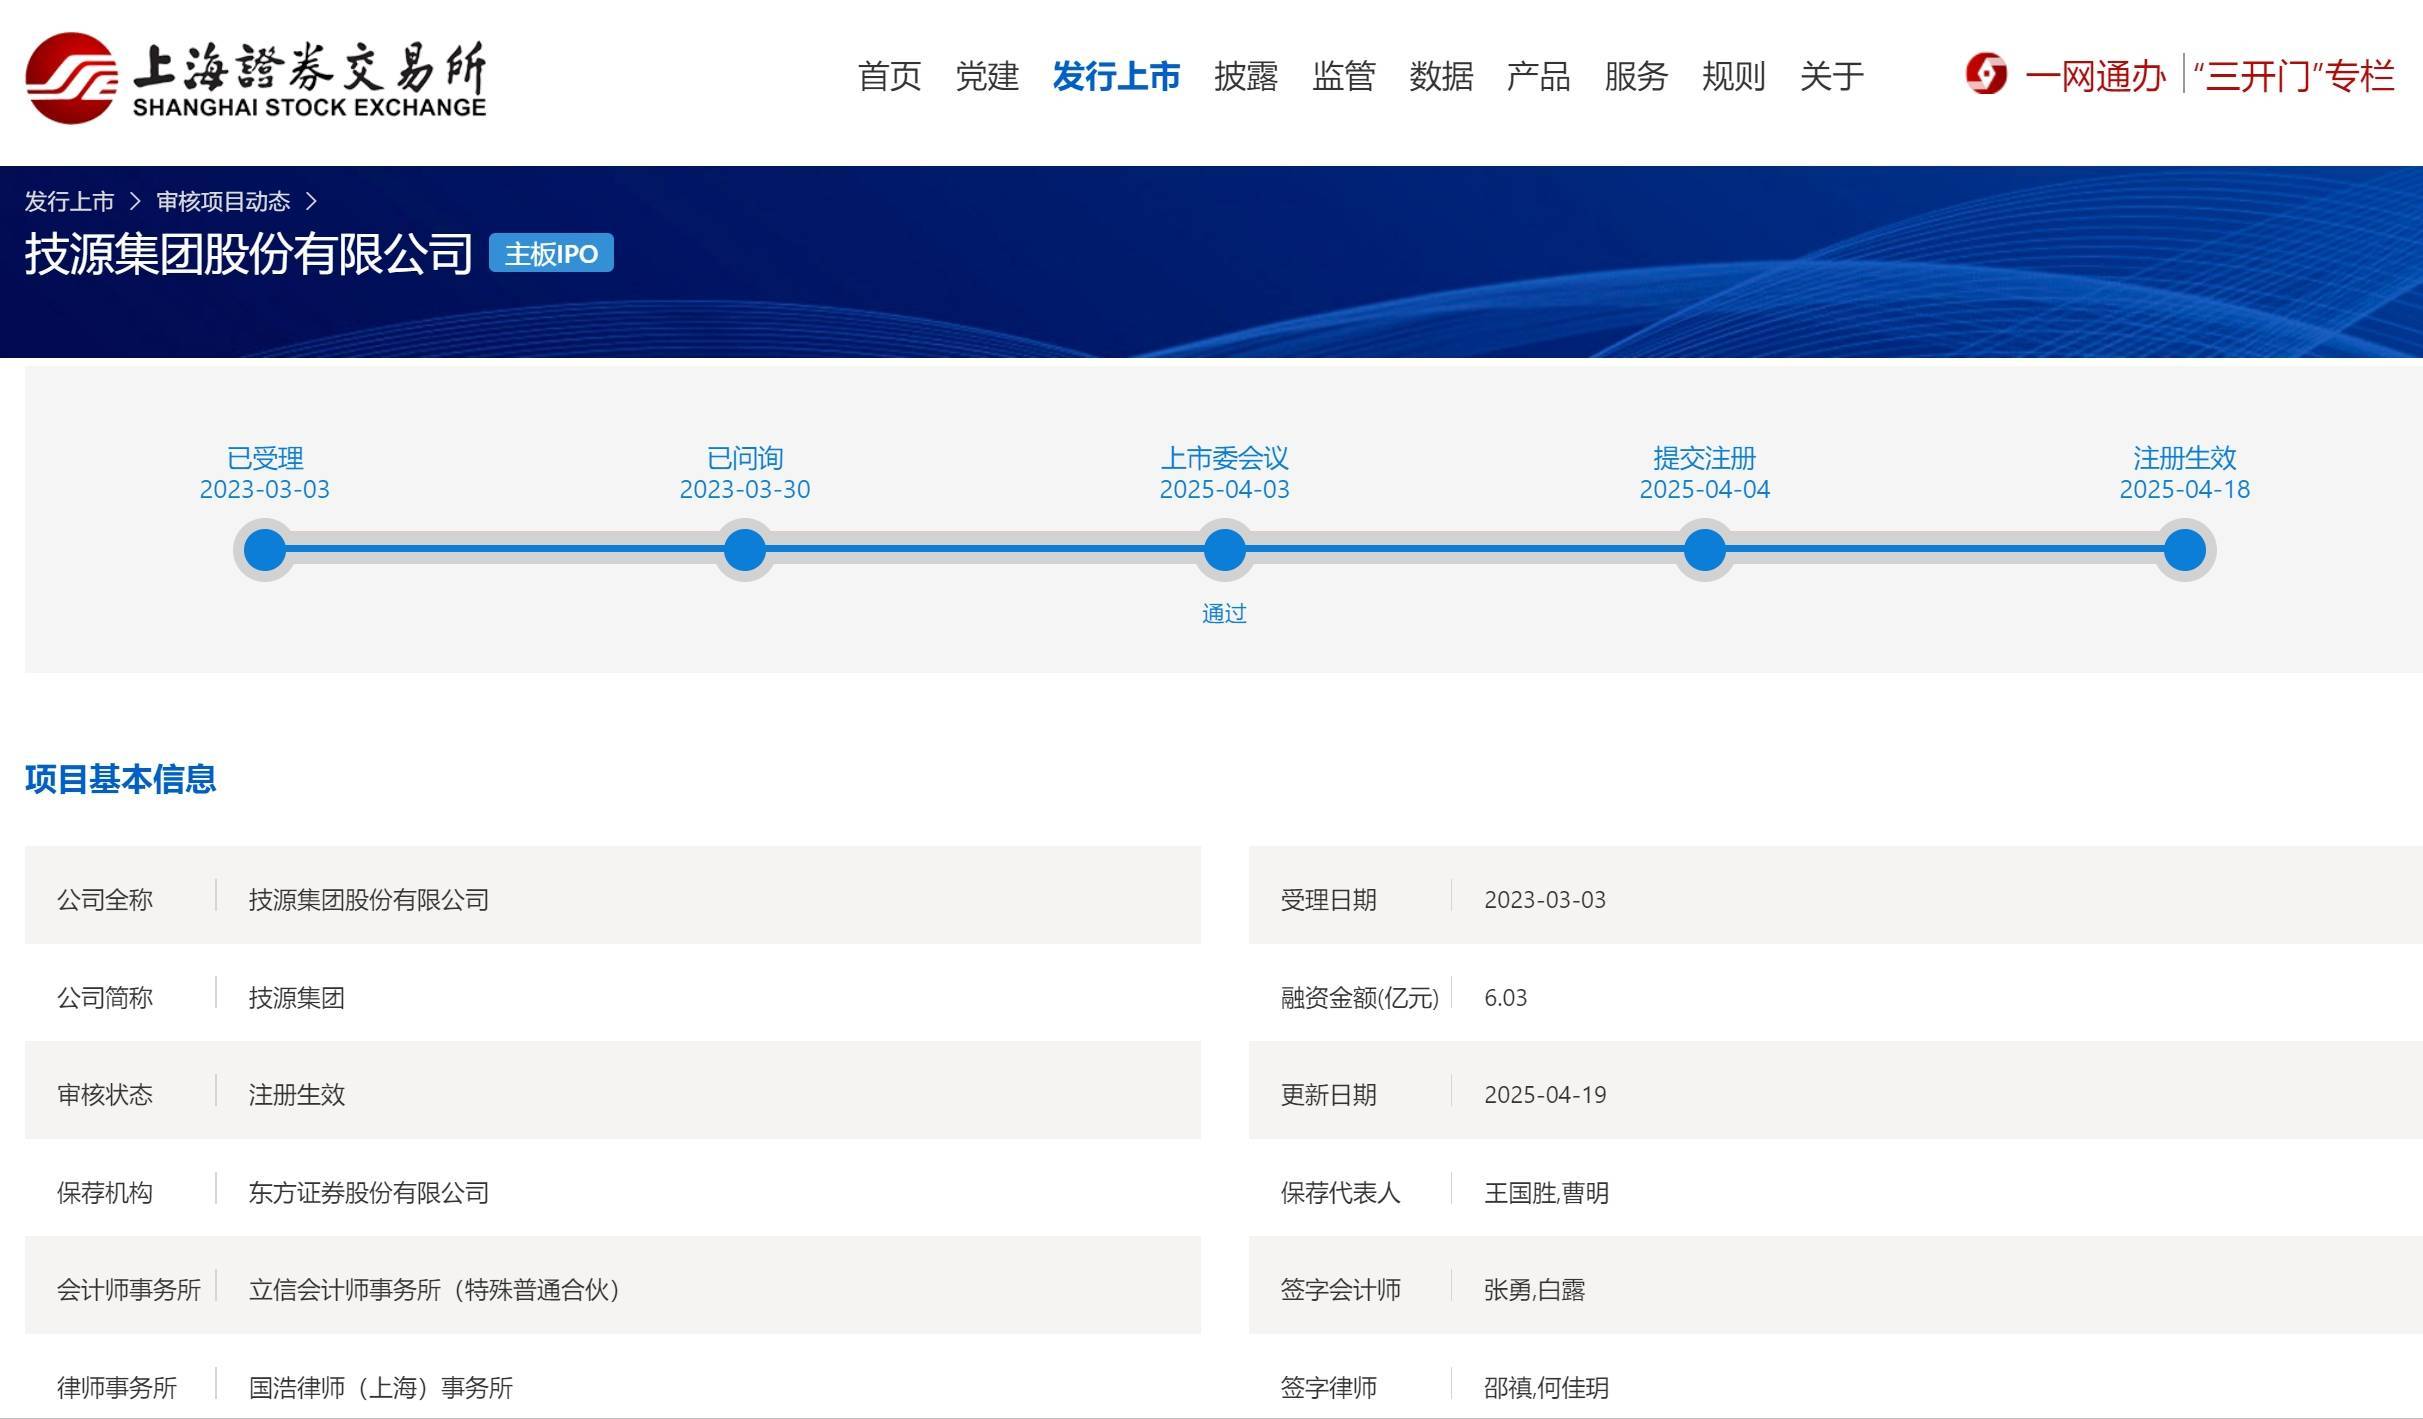This screenshot has width=2423, height=1419.
Task: Open the 党建 navigation menu
Action: point(986,76)
